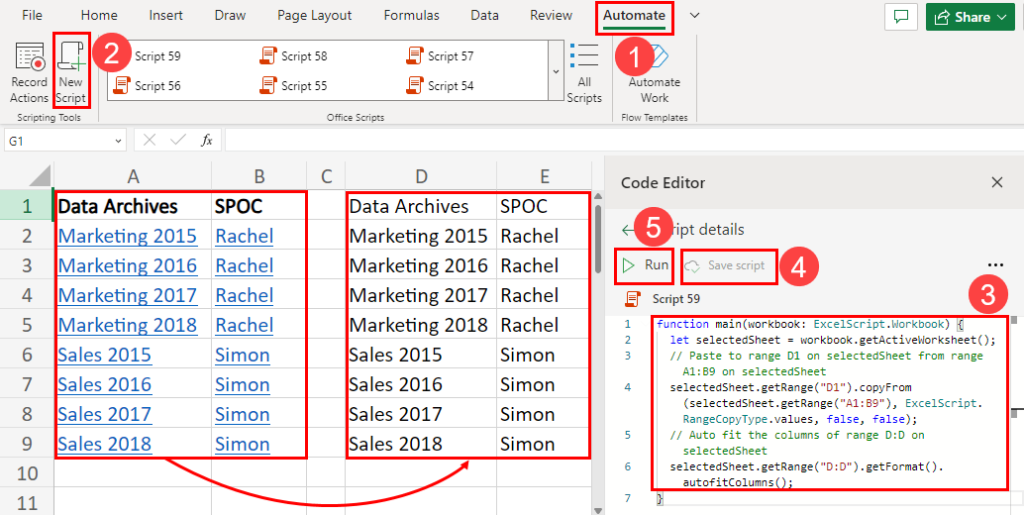1024x515 pixels.
Task: Select column E header
Action: click(544, 176)
